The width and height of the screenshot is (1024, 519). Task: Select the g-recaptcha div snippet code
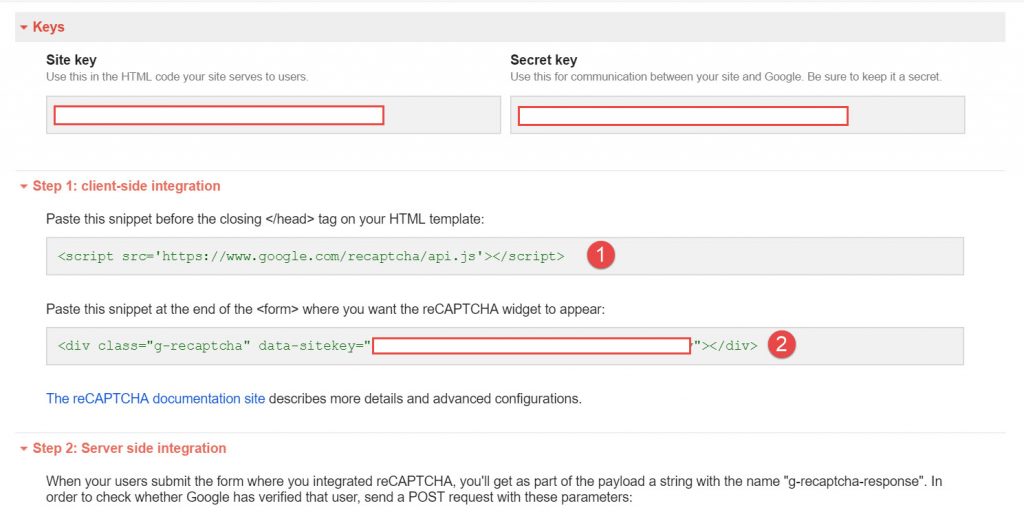coord(408,345)
